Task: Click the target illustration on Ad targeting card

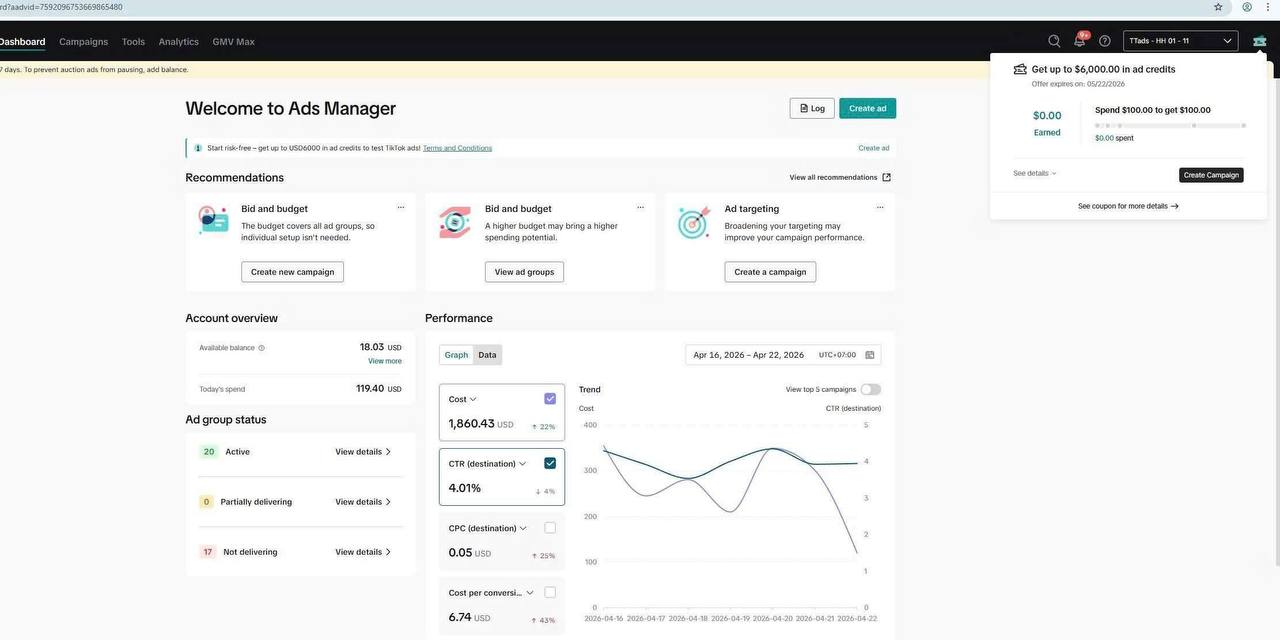Action: click(x=694, y=222)
